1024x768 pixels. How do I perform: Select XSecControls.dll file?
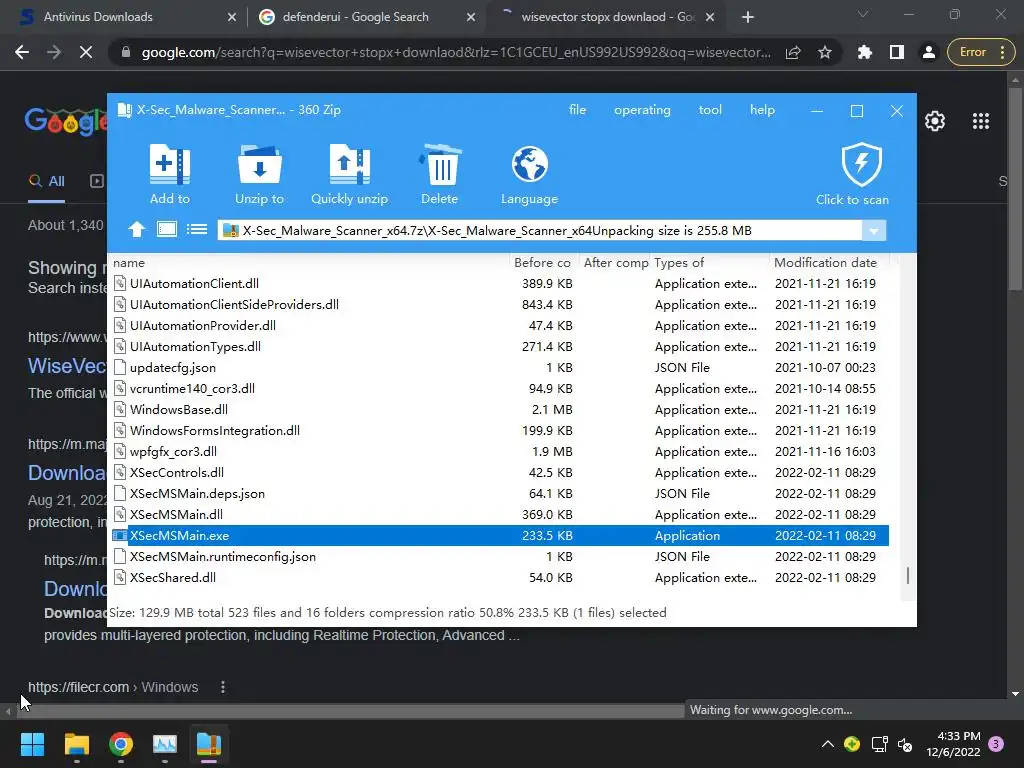coord(500,472)
